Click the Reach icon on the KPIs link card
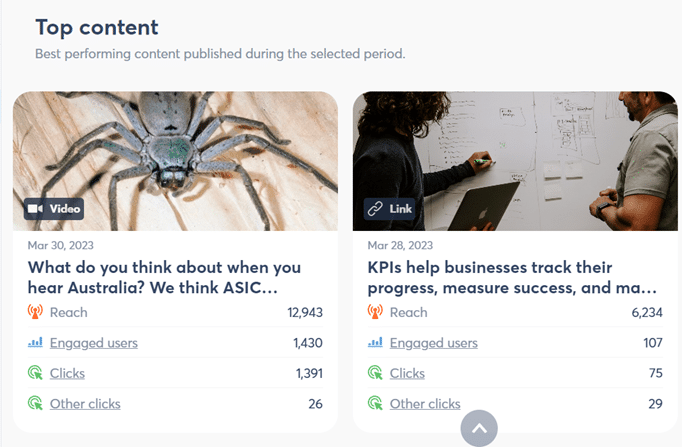 pyautogui.click(x=375, y=312)
